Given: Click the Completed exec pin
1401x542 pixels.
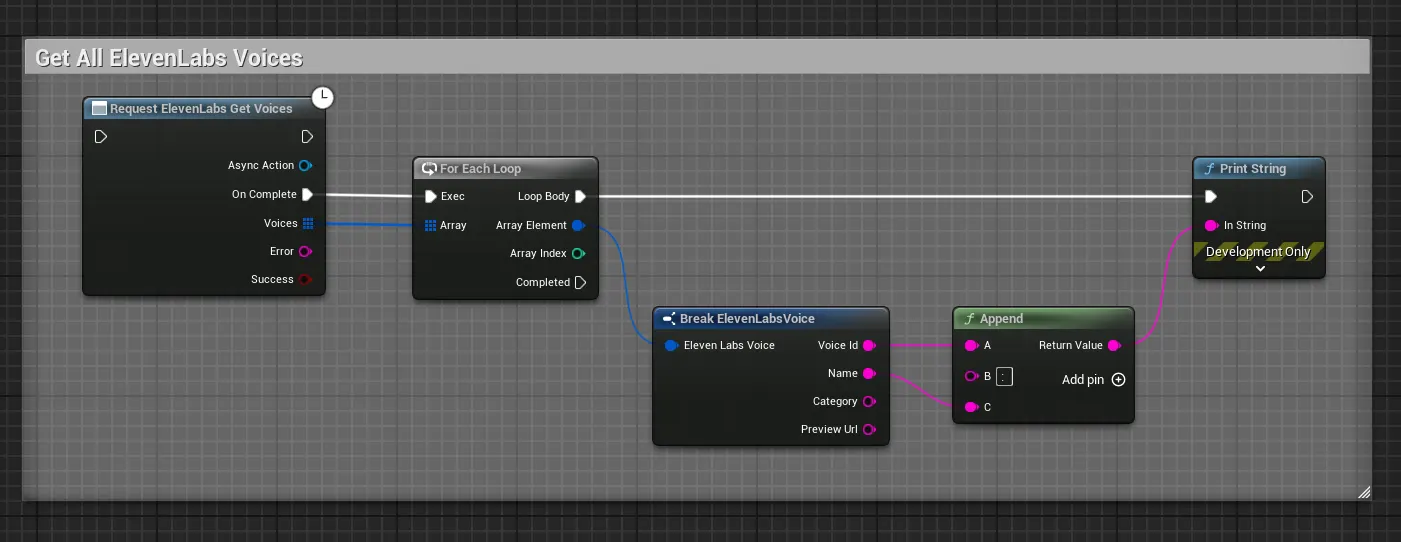Looking at the screenshot, I should pos(580,282).
